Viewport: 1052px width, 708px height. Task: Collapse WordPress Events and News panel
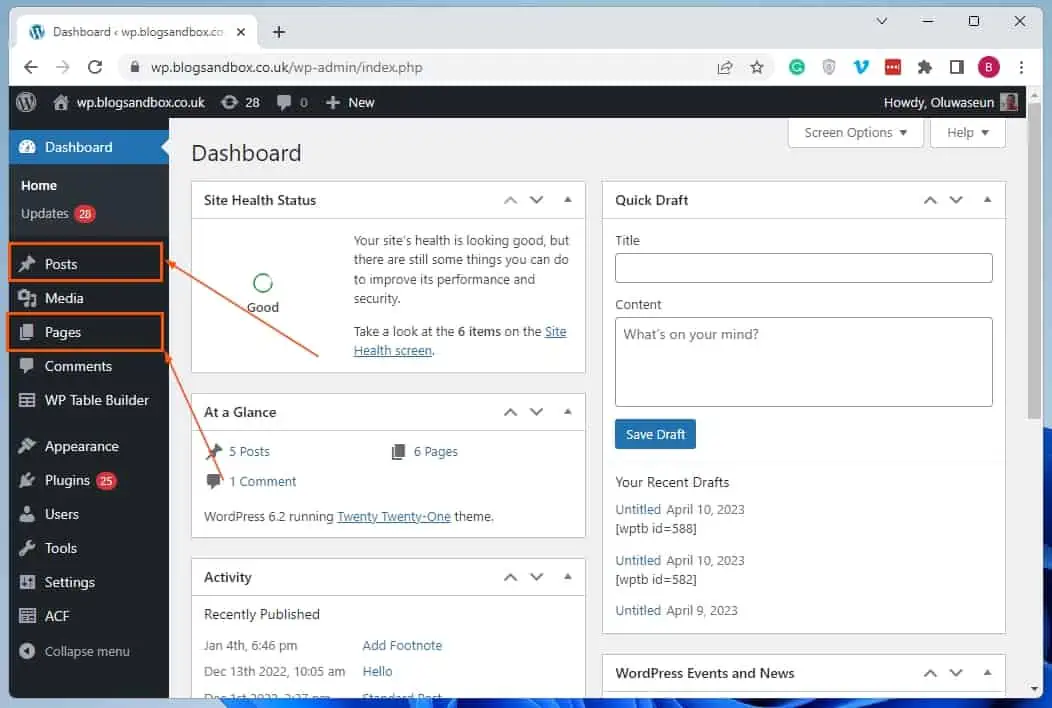(x=987, y=673)
